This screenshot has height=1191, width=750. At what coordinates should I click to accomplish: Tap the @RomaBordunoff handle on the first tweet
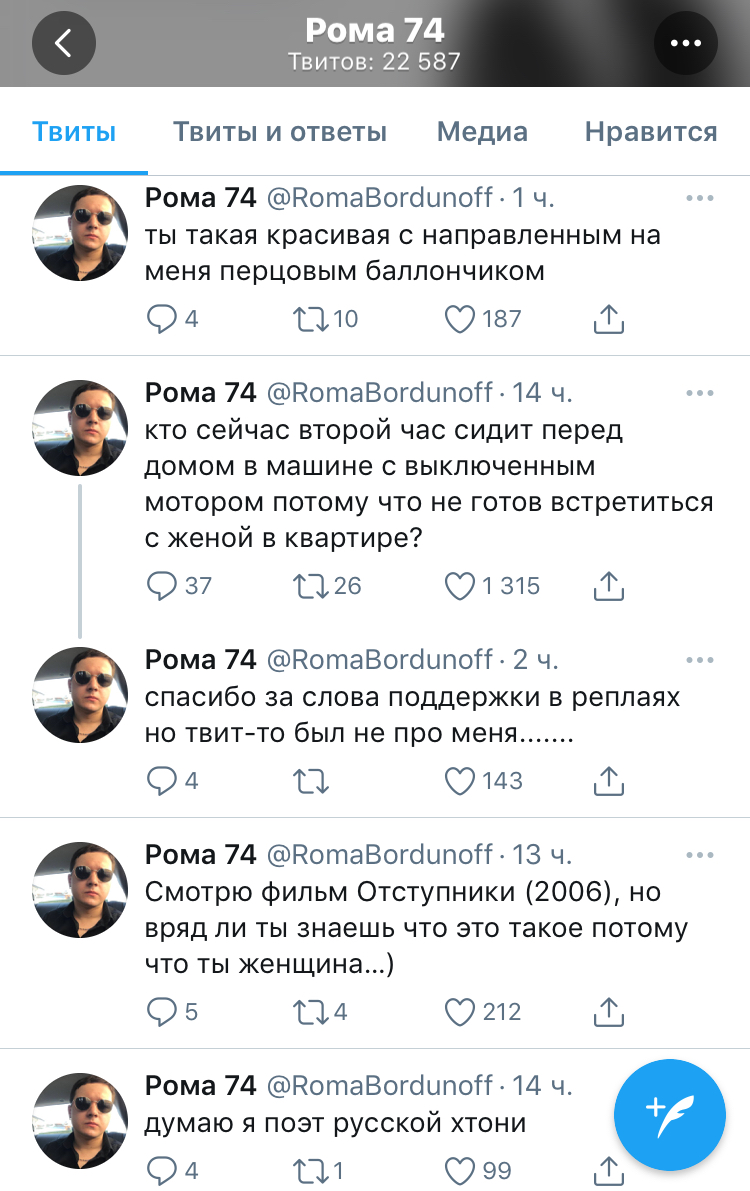click(378, 199)
